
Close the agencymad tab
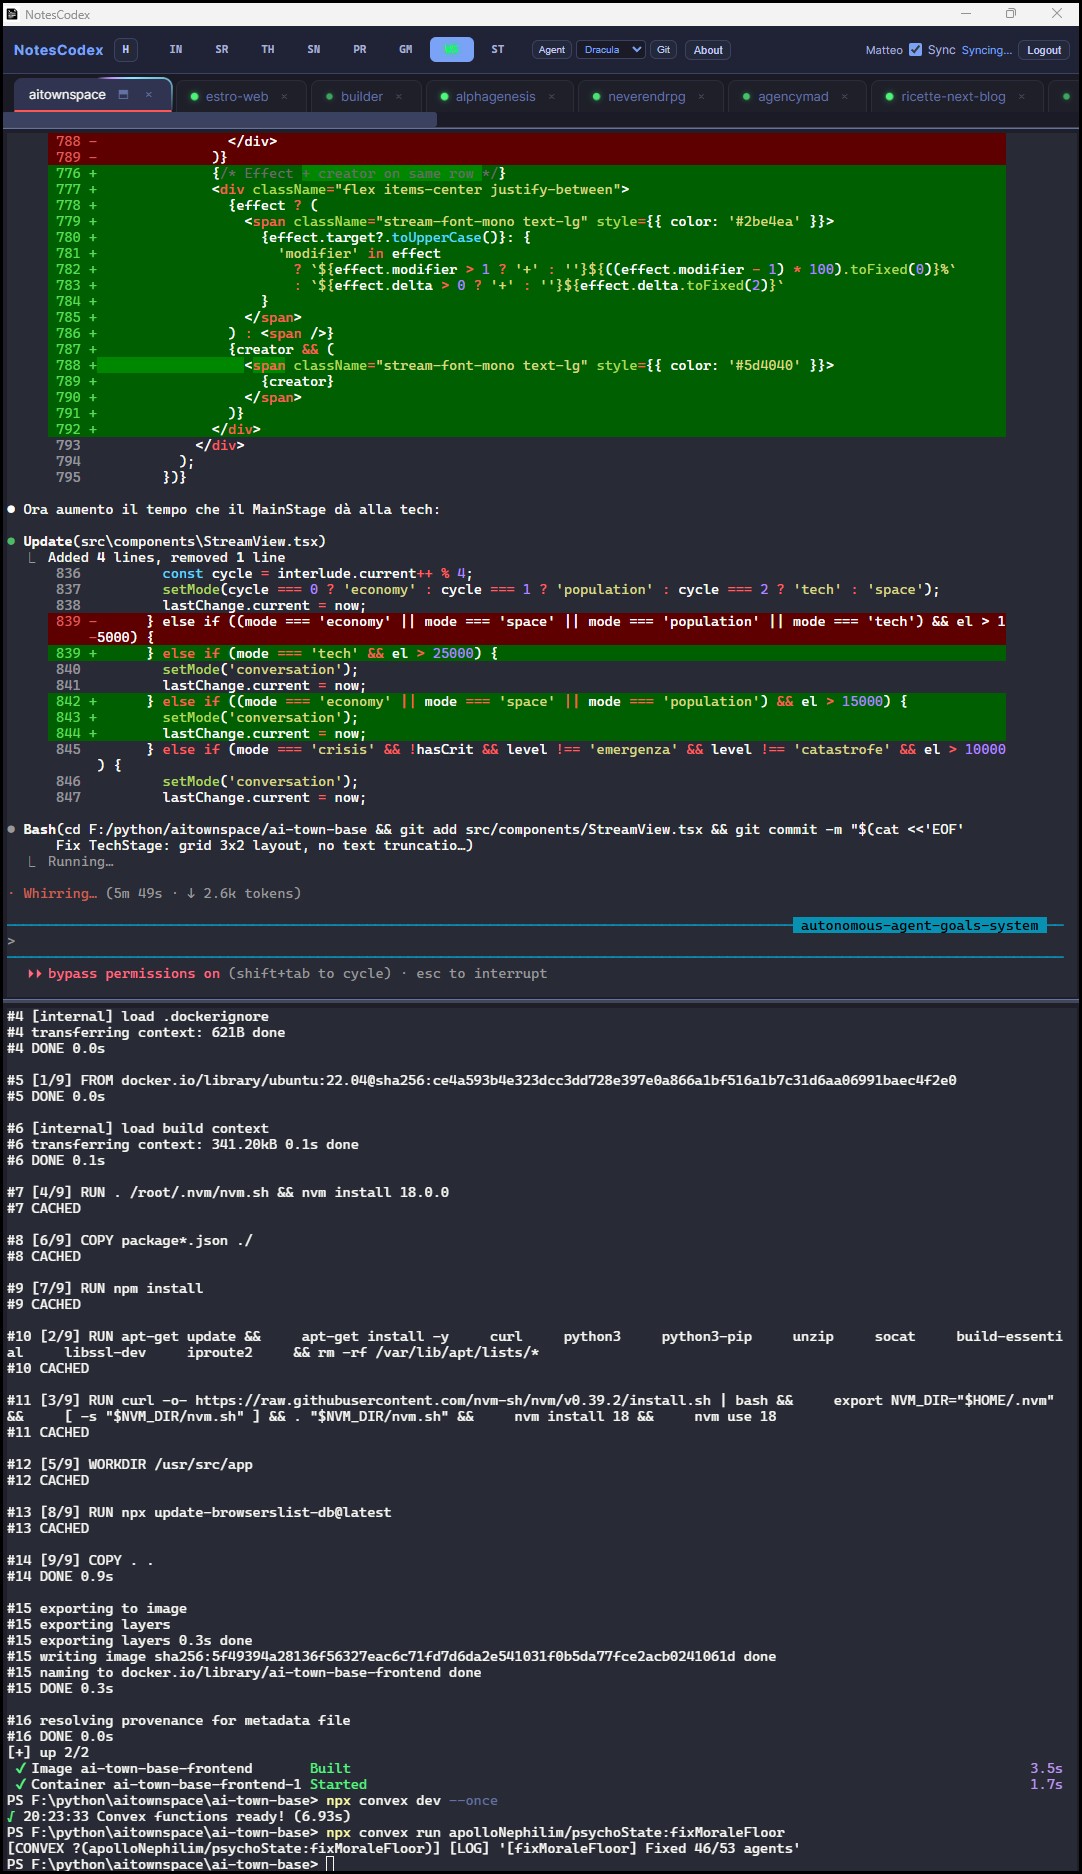coord(845,97)
